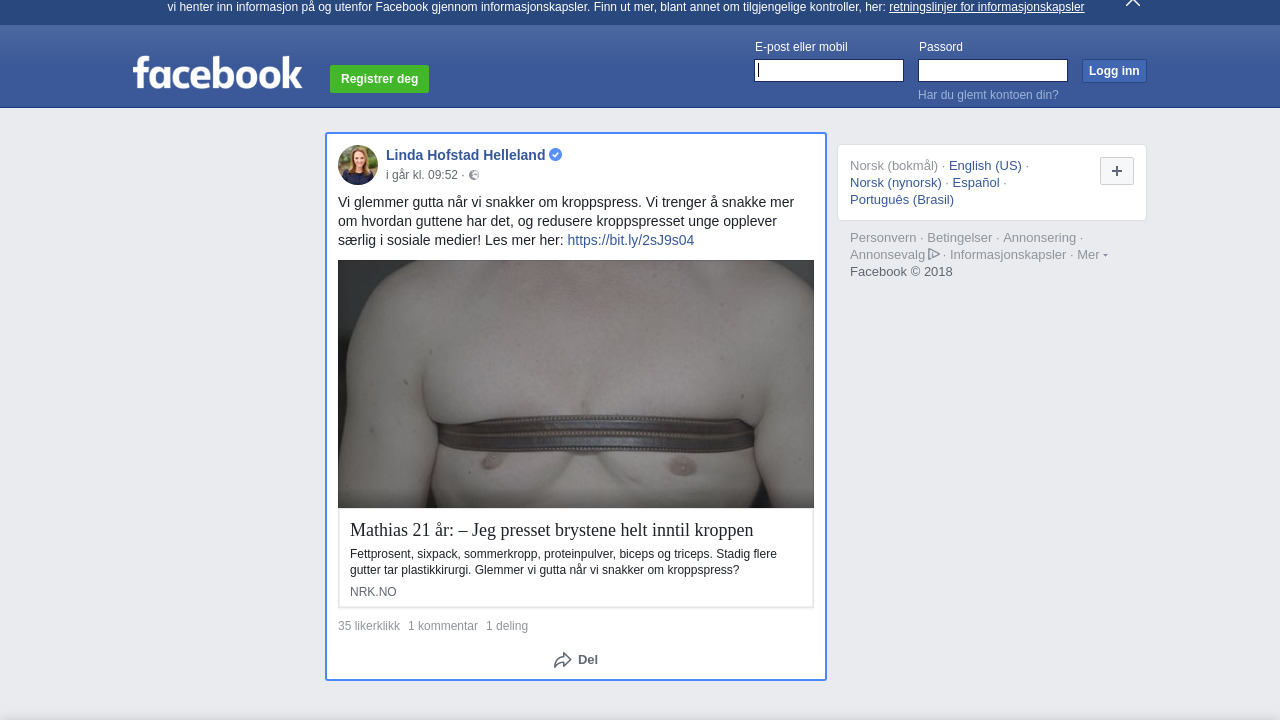Open Linda Hofstad Helleland's profile picture
The height and width of the screenshot is (720, 1280).
click(358, 165)
